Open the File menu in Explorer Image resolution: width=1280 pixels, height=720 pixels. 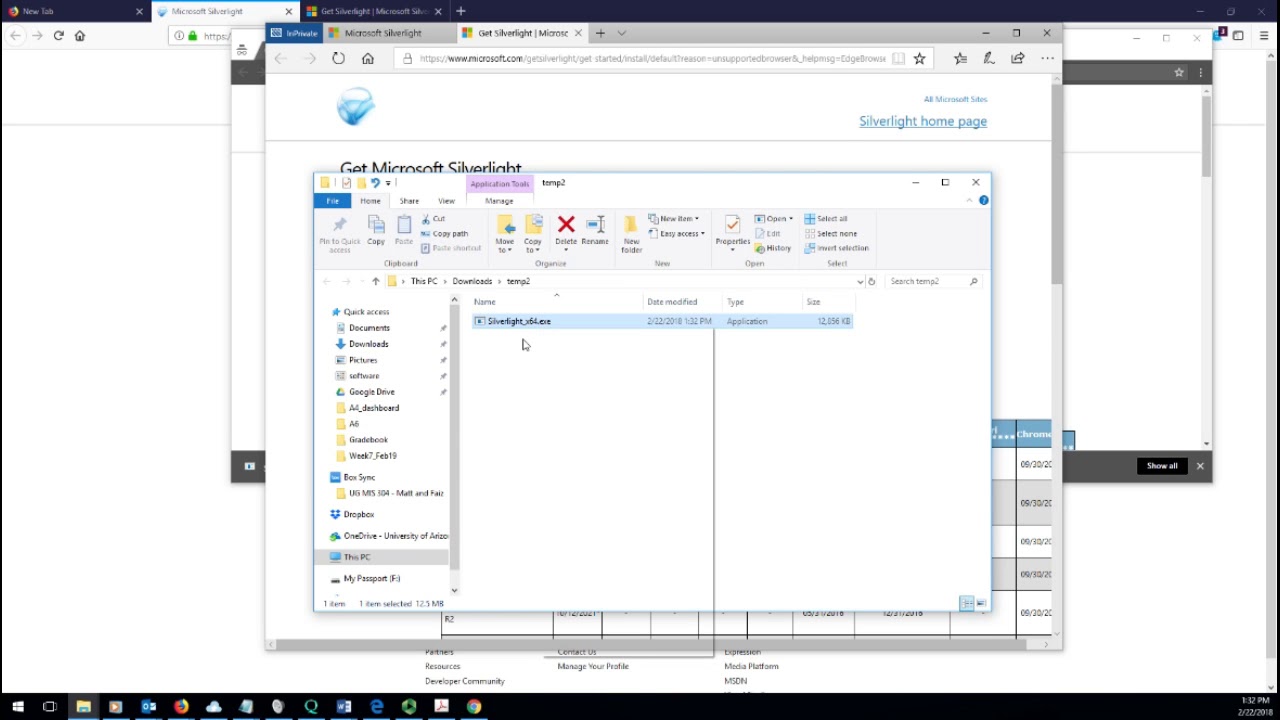click(x=332, y=201)
